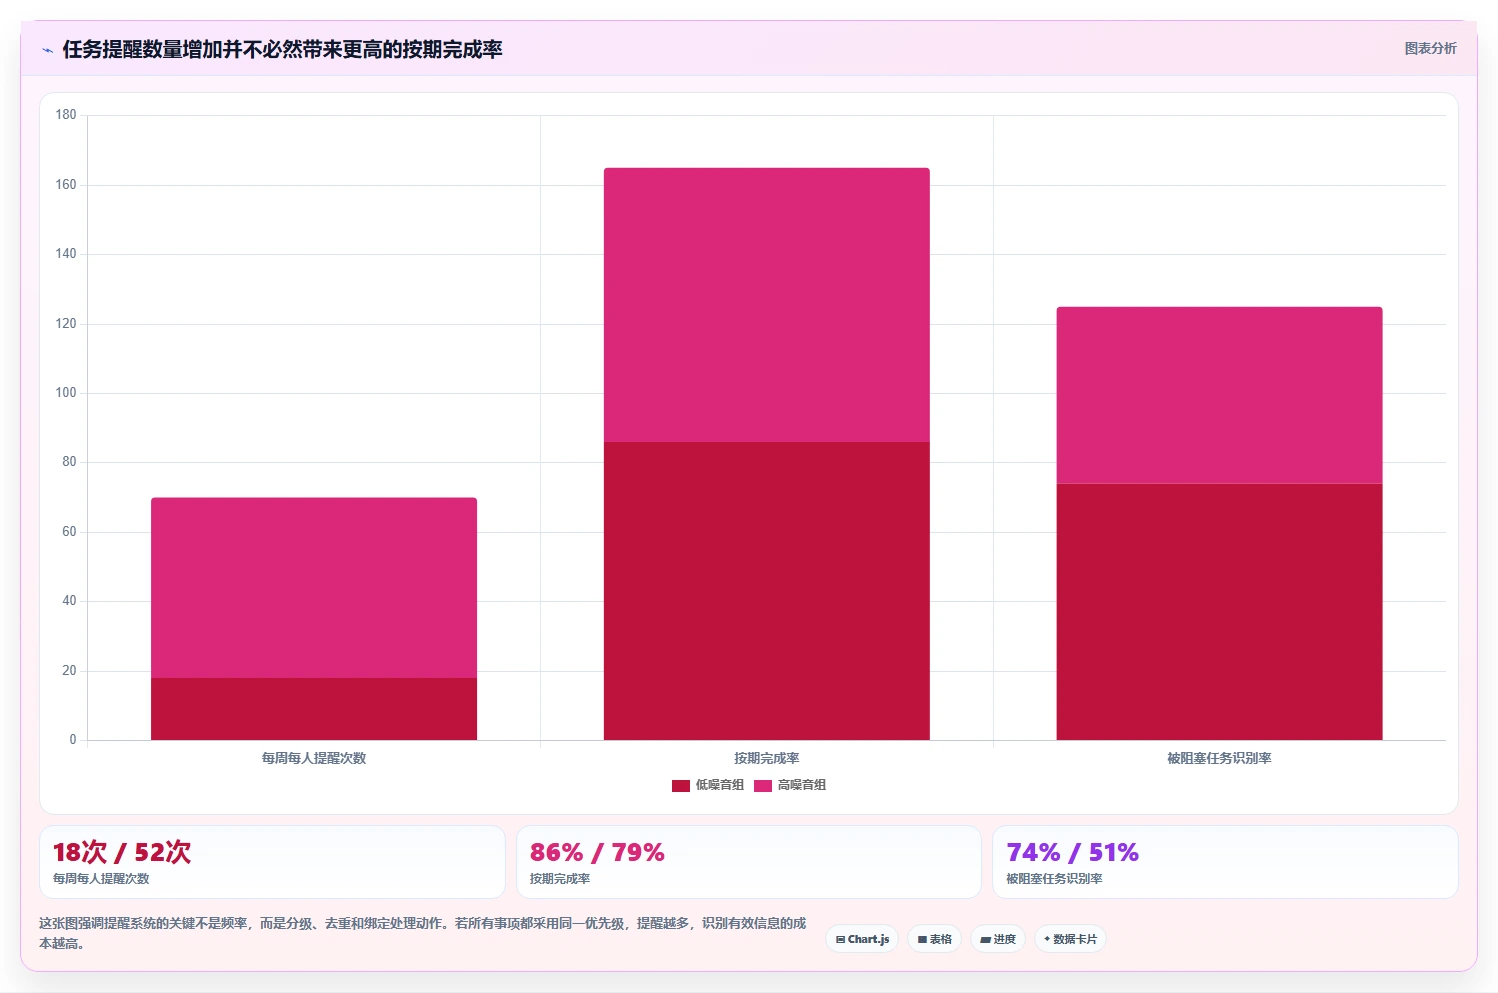
Task: Toggle the 低噪音组 legend item
Action: 708,785
